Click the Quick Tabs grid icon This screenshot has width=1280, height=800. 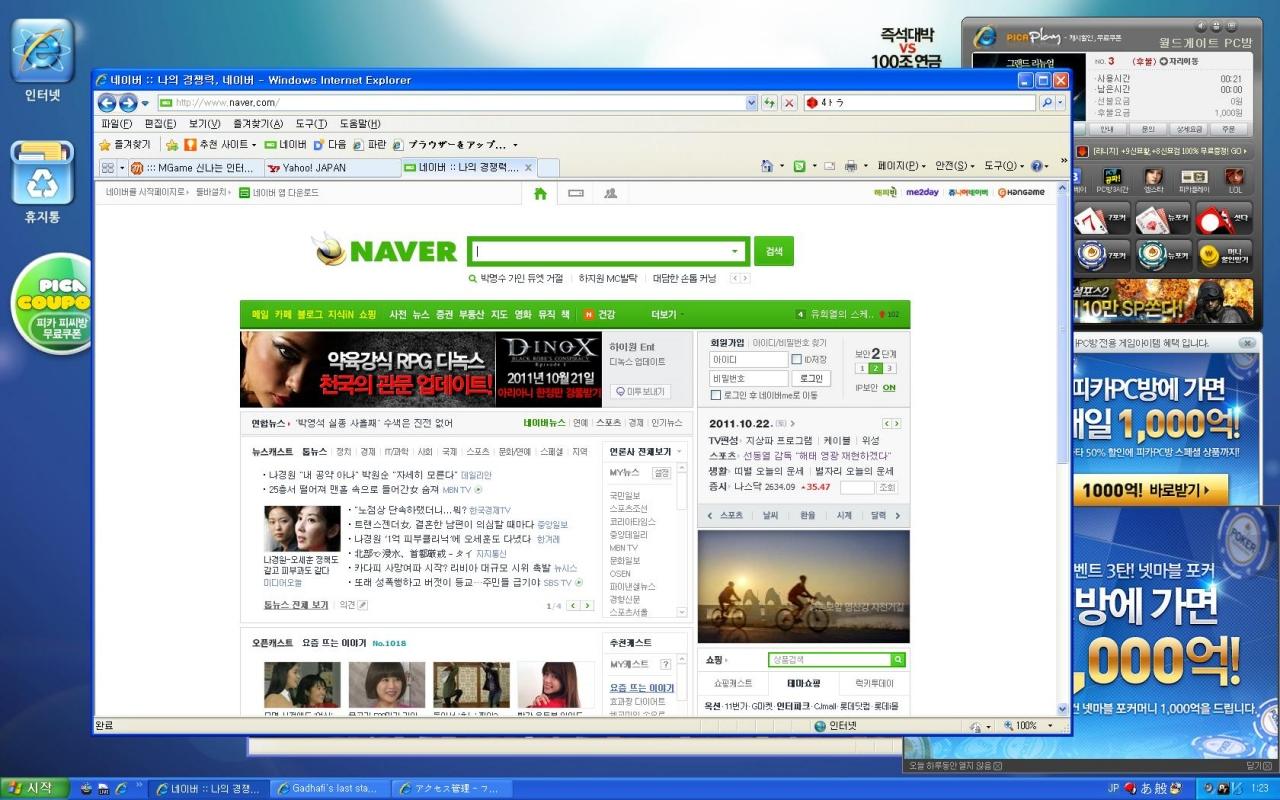pos(107,168)
